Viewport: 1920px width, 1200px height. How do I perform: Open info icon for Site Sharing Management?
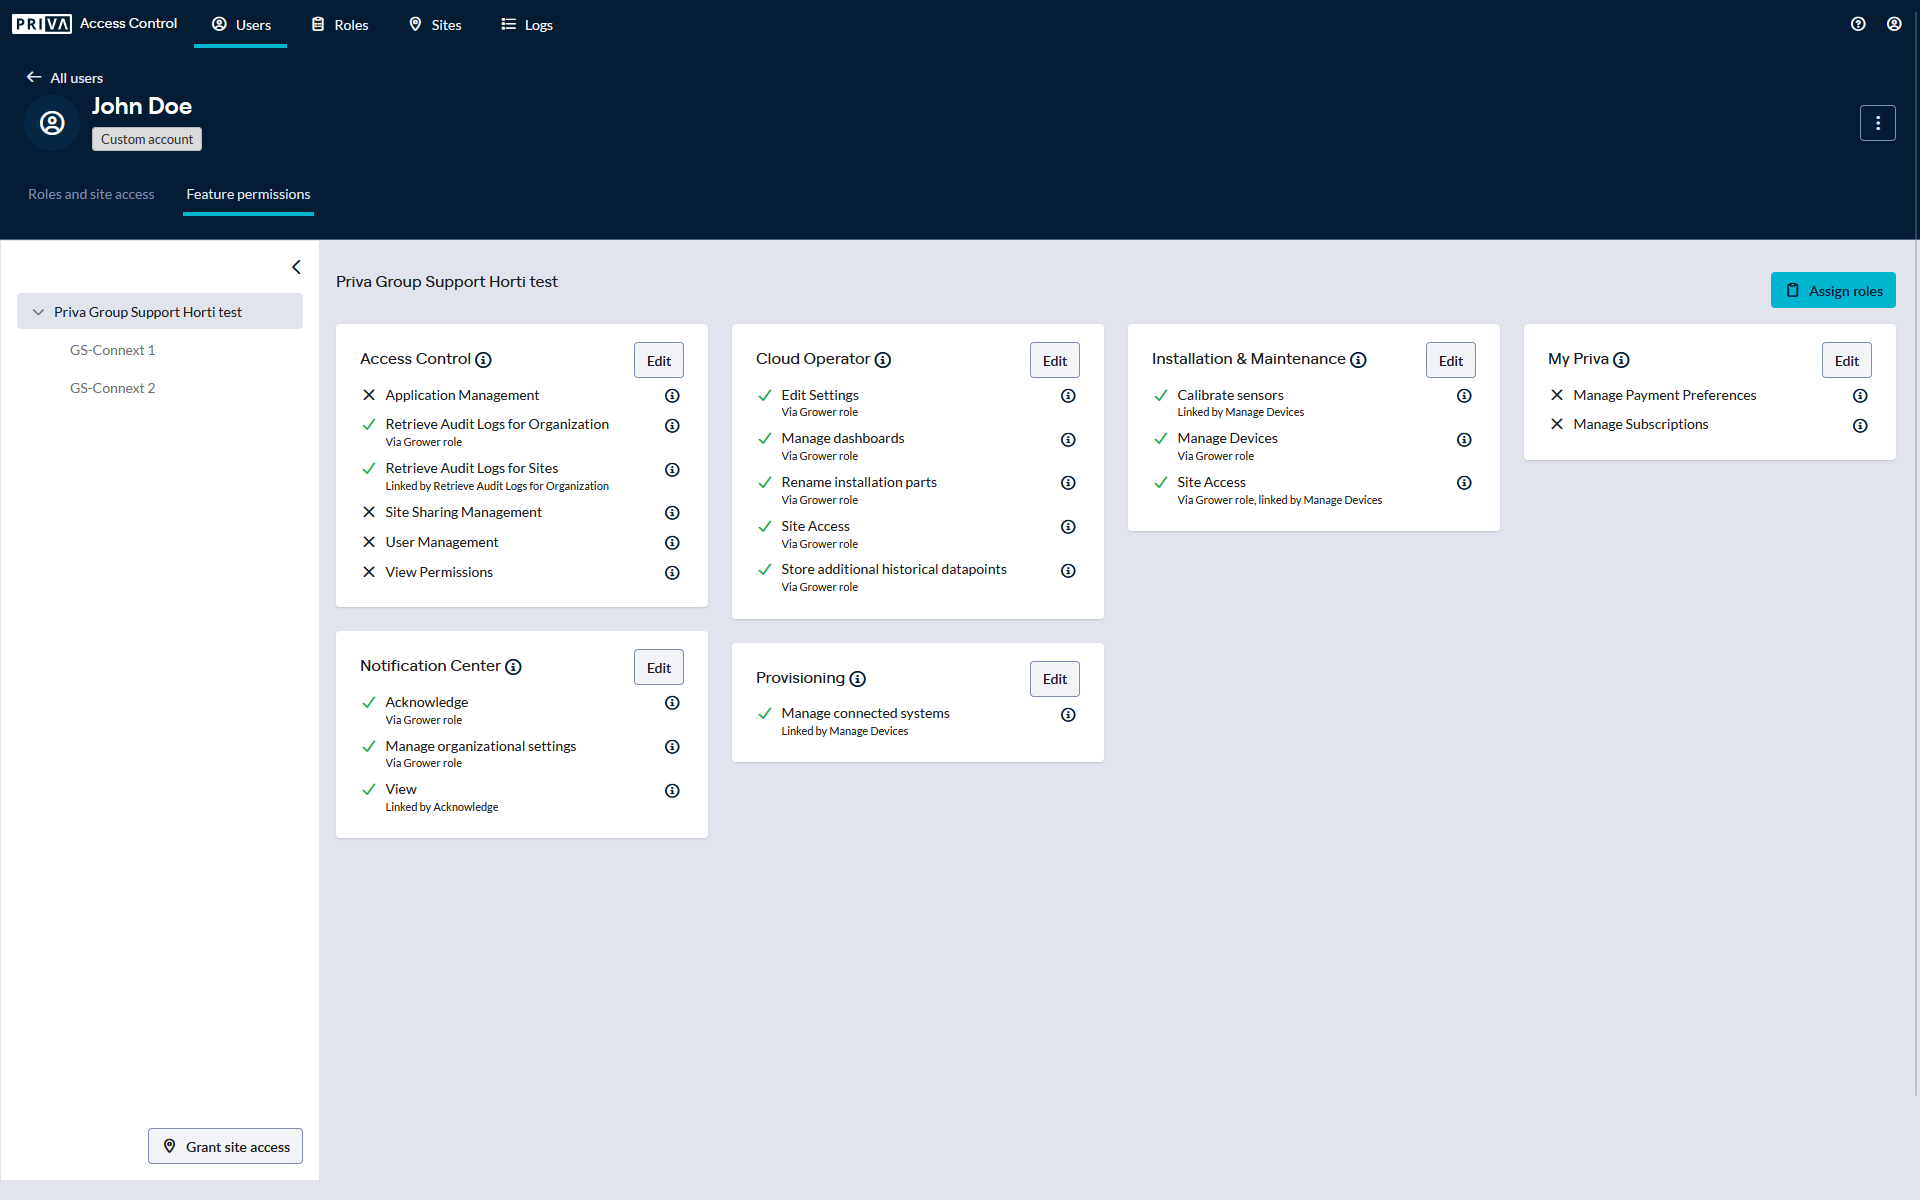point(672,513)
